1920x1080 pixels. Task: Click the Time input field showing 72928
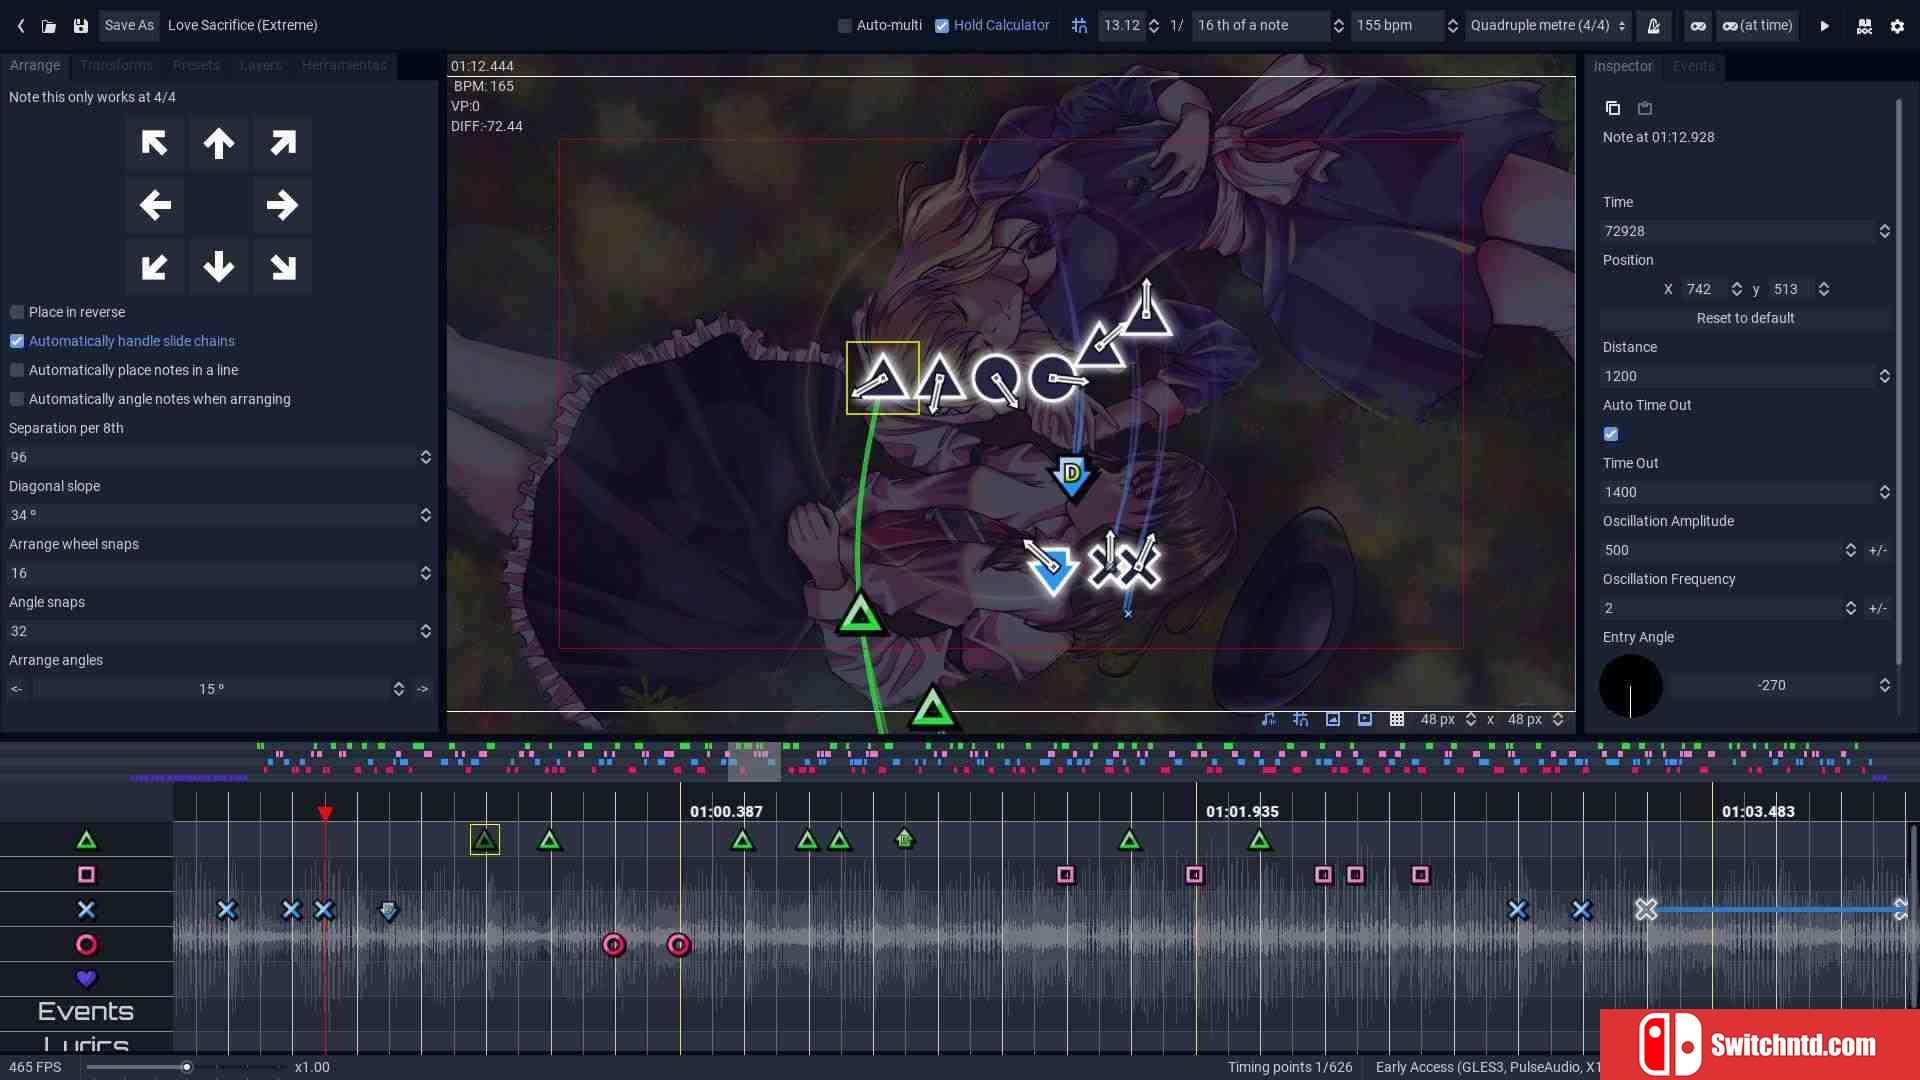pos(1738,231)
